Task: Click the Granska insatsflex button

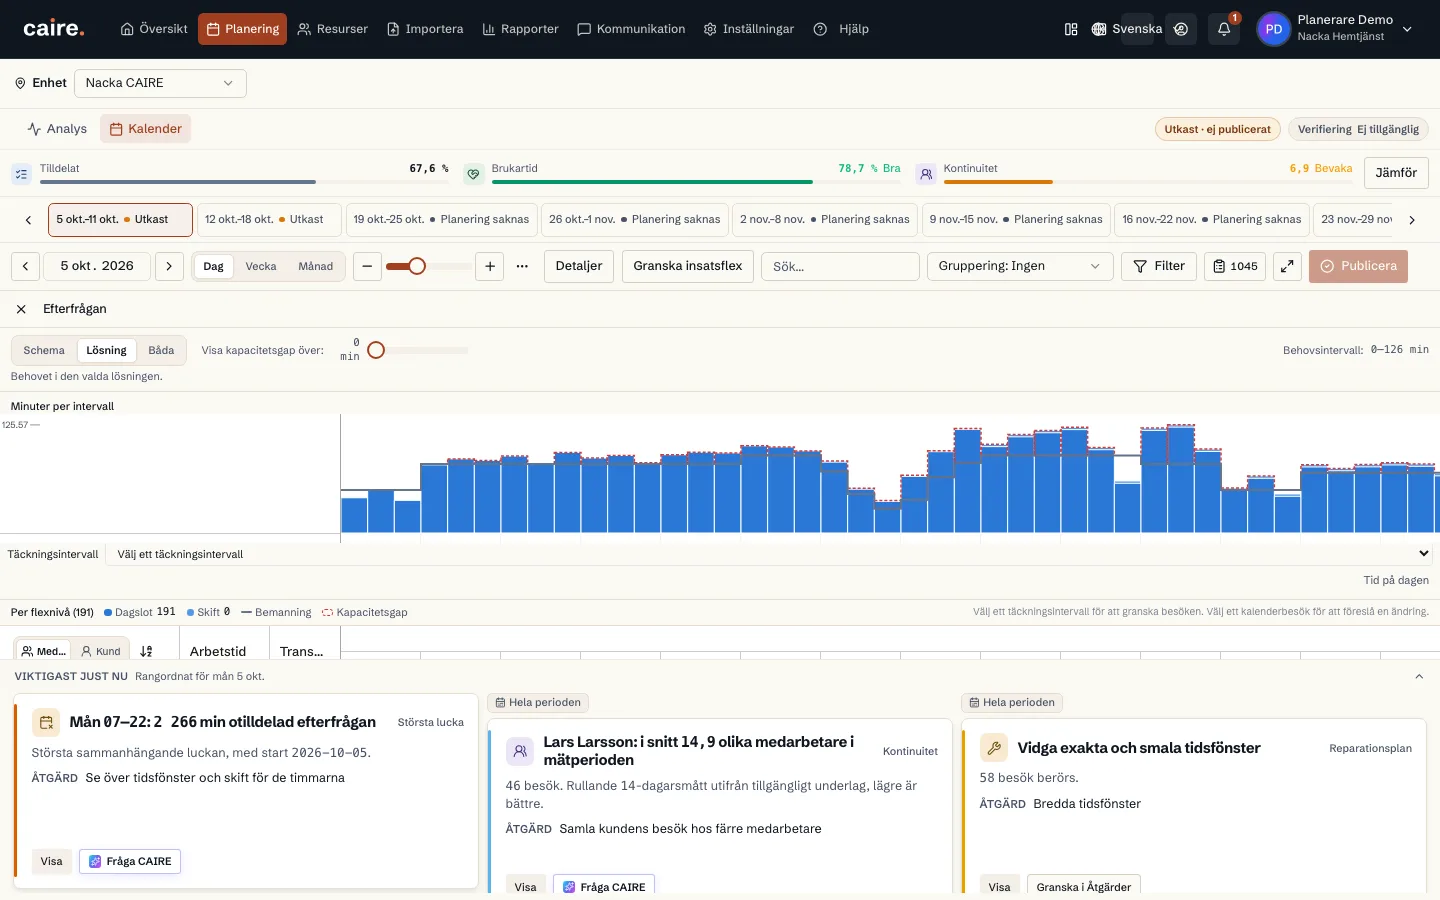Action: point(688,266)
